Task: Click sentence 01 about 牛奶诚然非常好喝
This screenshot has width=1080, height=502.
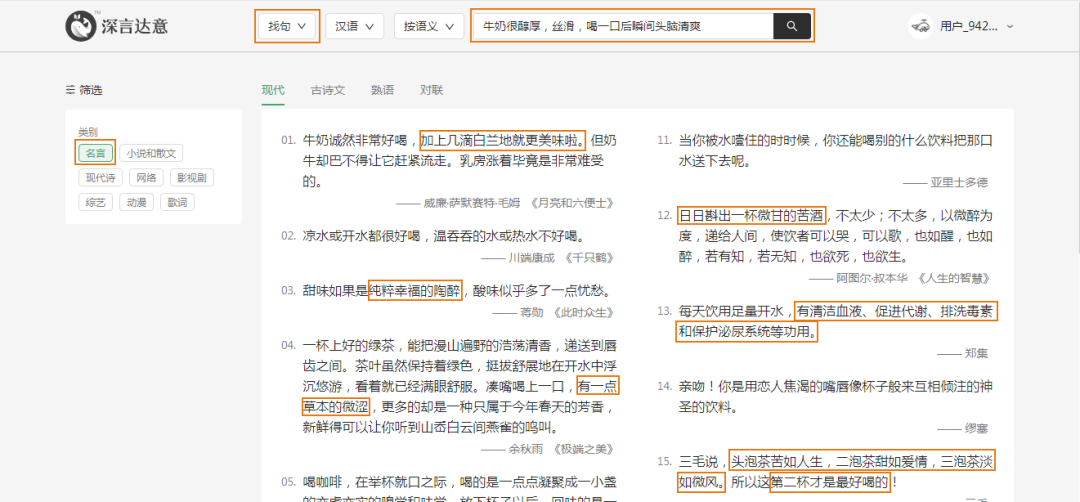Action: (x=459, y=161)
